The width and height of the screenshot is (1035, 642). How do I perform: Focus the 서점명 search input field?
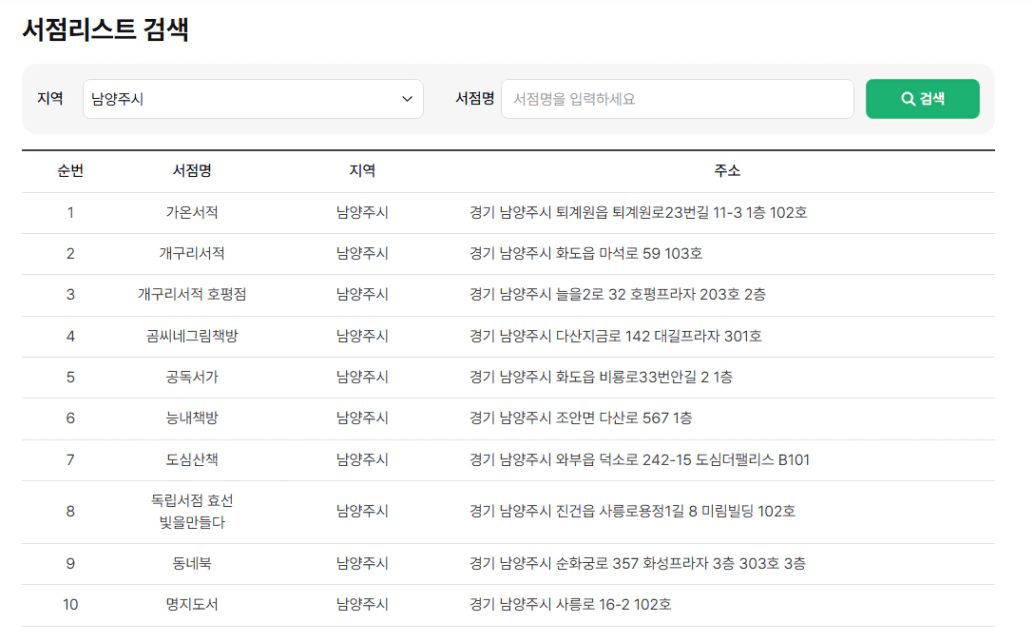click(677, 99)
